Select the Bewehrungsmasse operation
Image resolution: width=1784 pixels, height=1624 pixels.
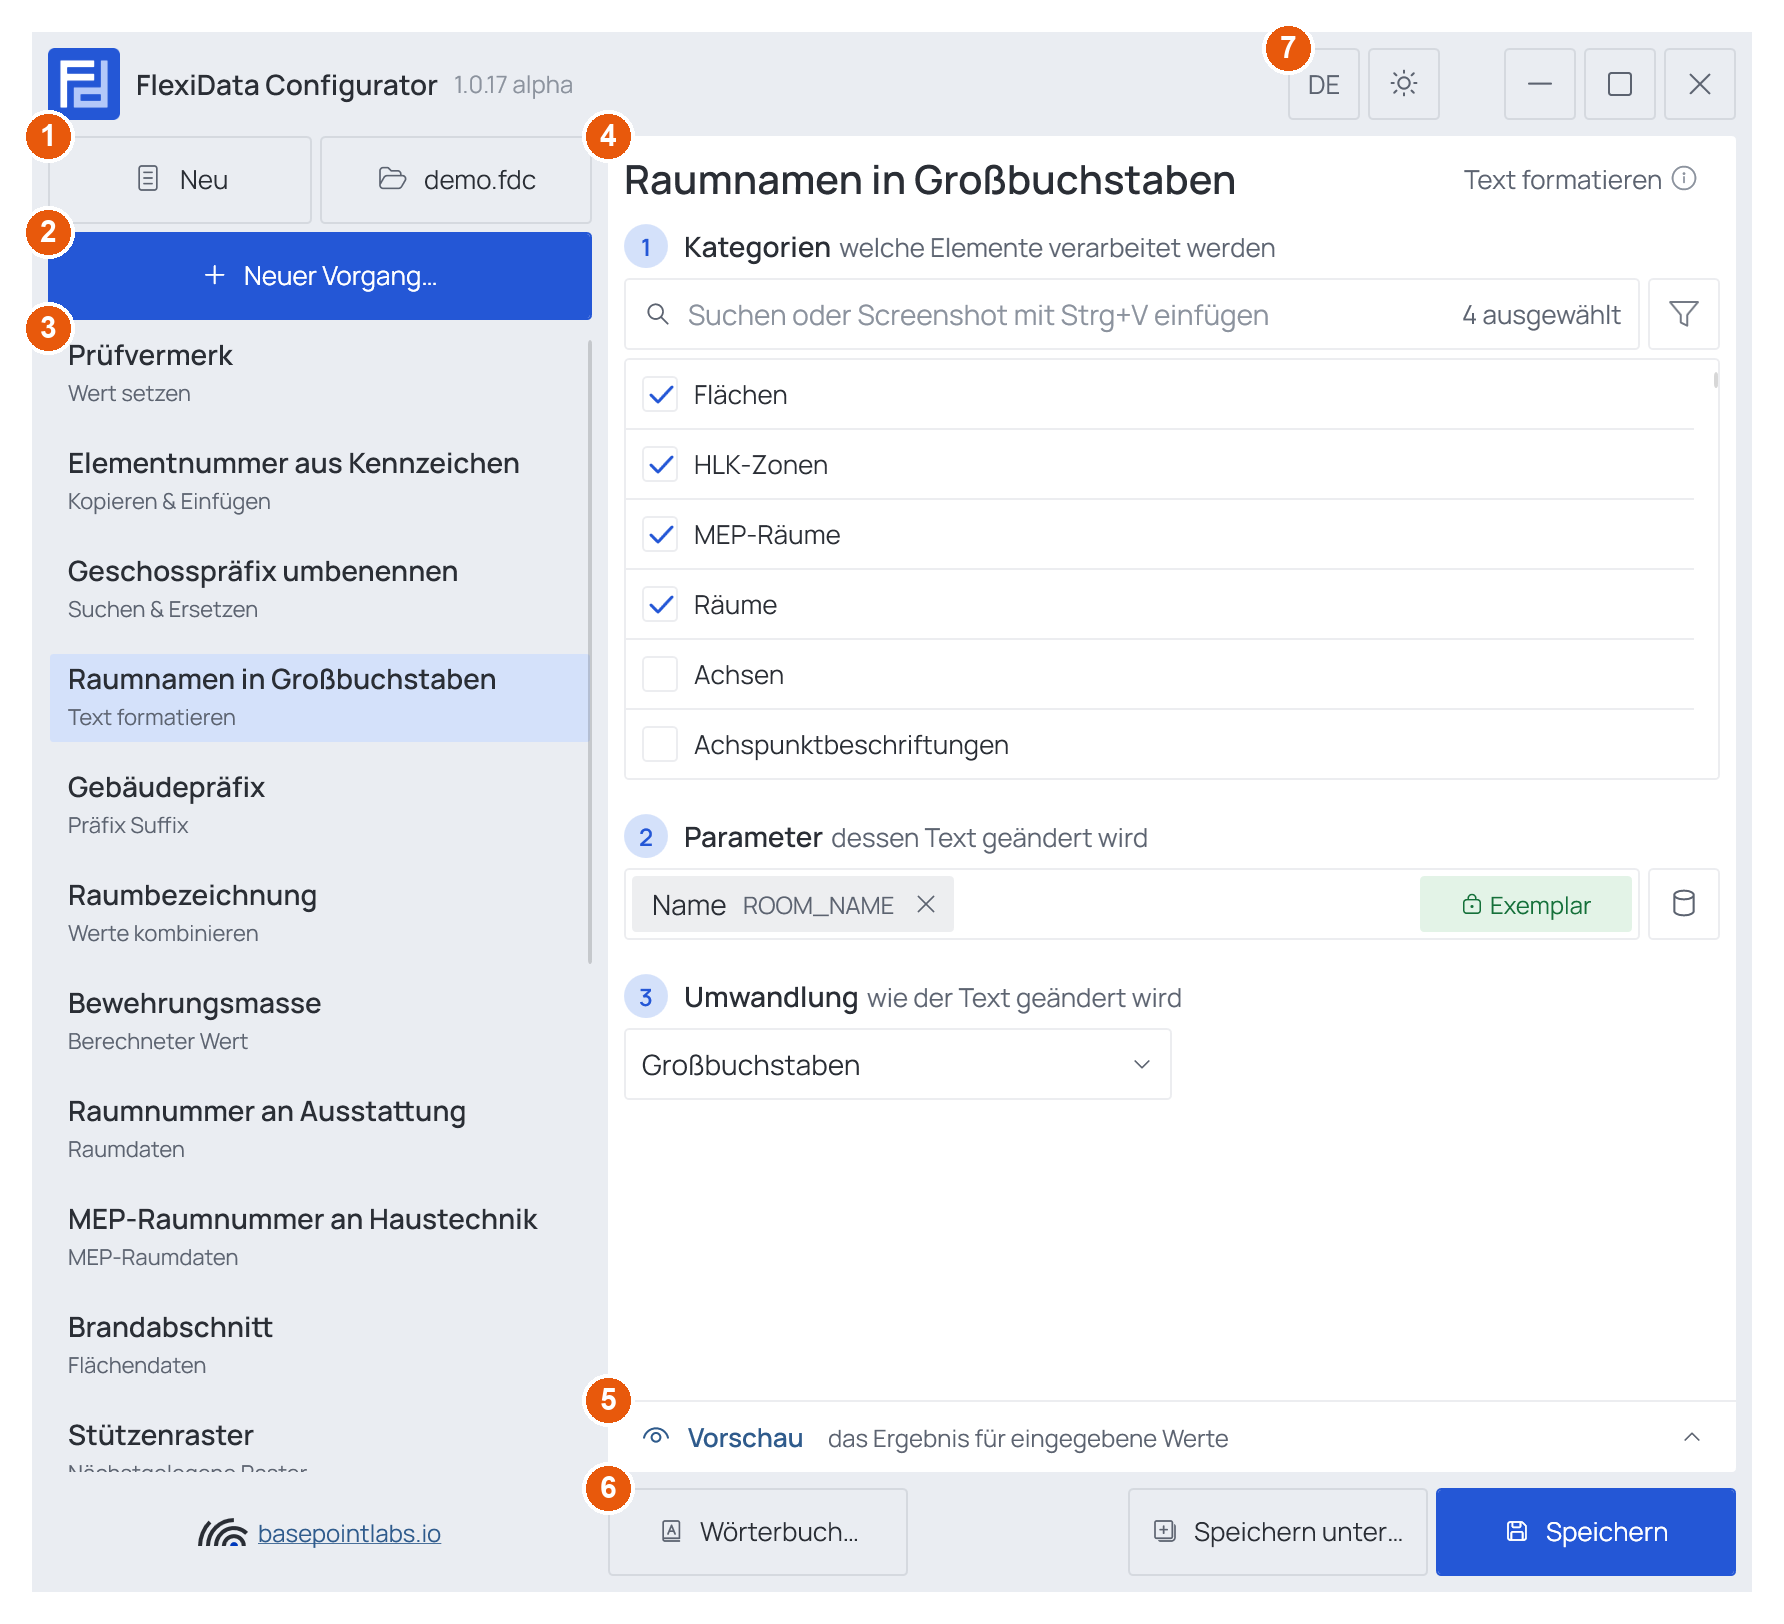pyautogui.click(x=319, y=1021)
